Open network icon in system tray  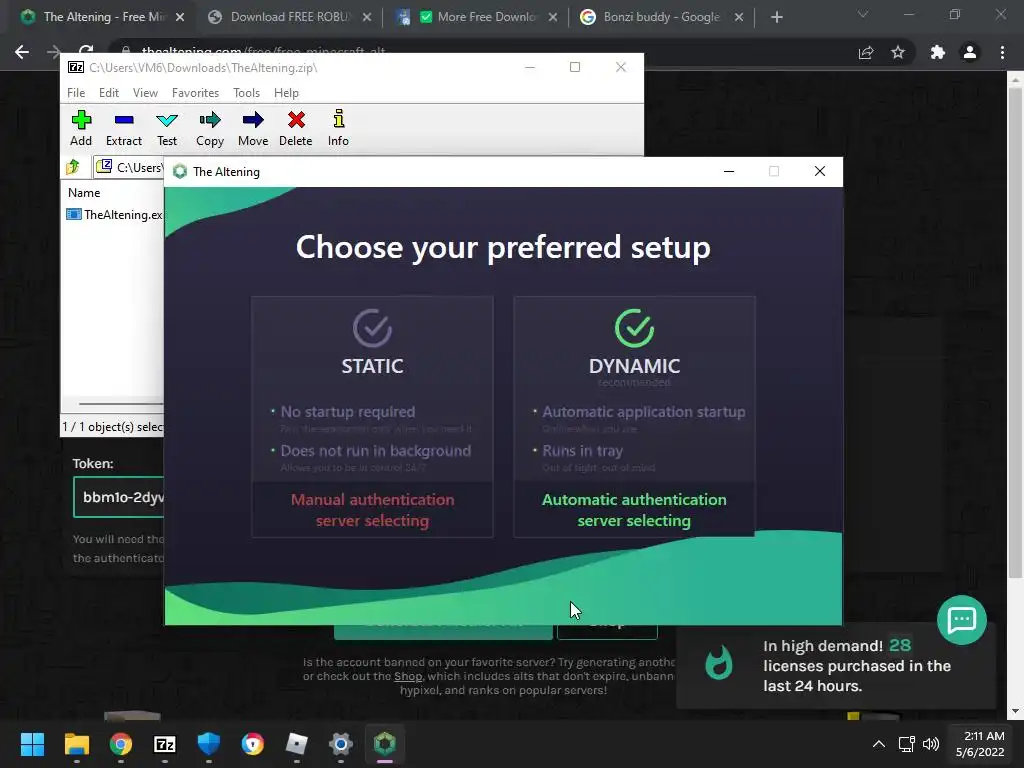906,744
